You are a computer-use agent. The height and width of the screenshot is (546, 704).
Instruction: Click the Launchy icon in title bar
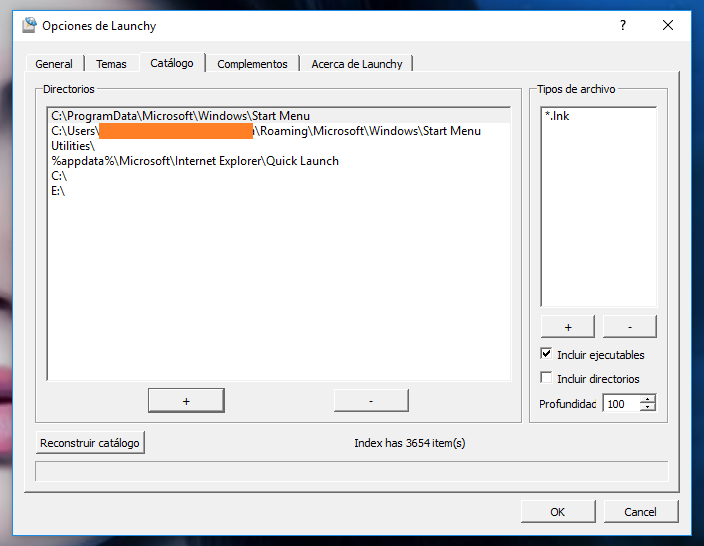coord(29,25)
